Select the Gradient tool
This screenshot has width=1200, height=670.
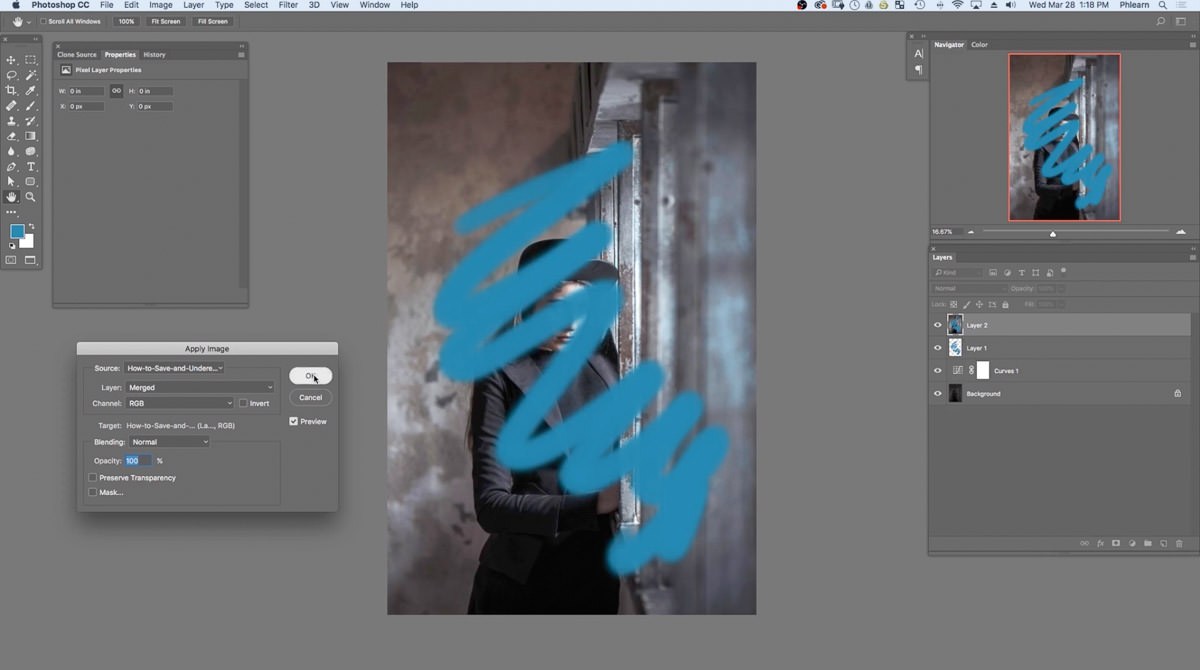coord(31,136)
